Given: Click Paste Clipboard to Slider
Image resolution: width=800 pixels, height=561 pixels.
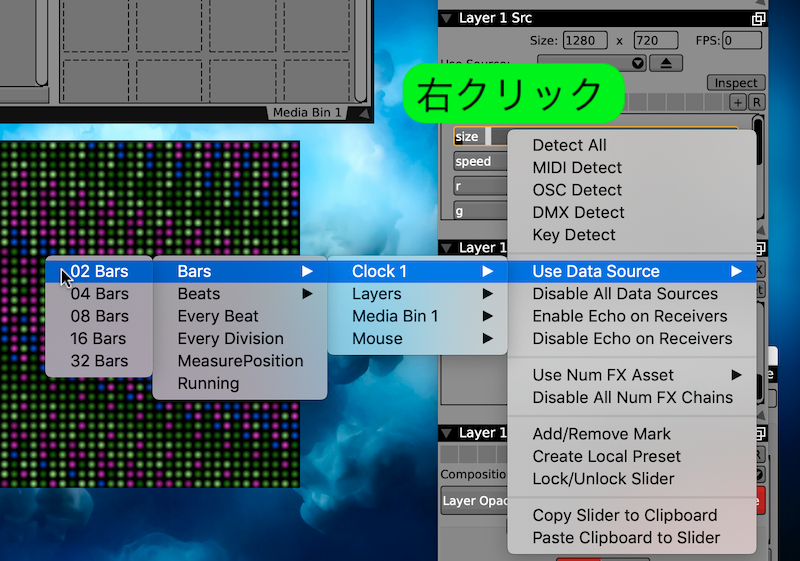Looking at the screenshot, I should pos(632,538).
